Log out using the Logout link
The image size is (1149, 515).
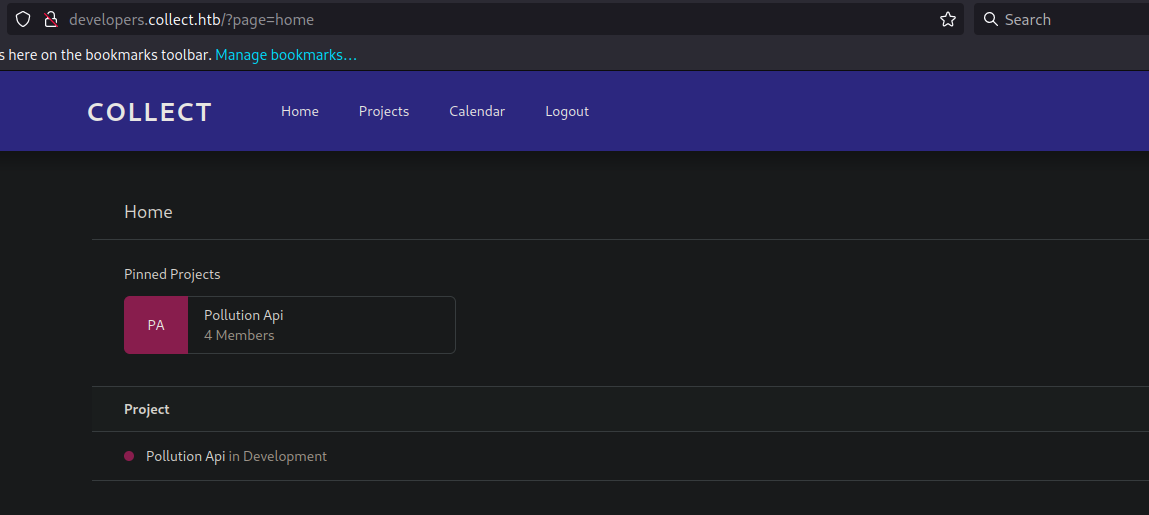tap(567, 111)
